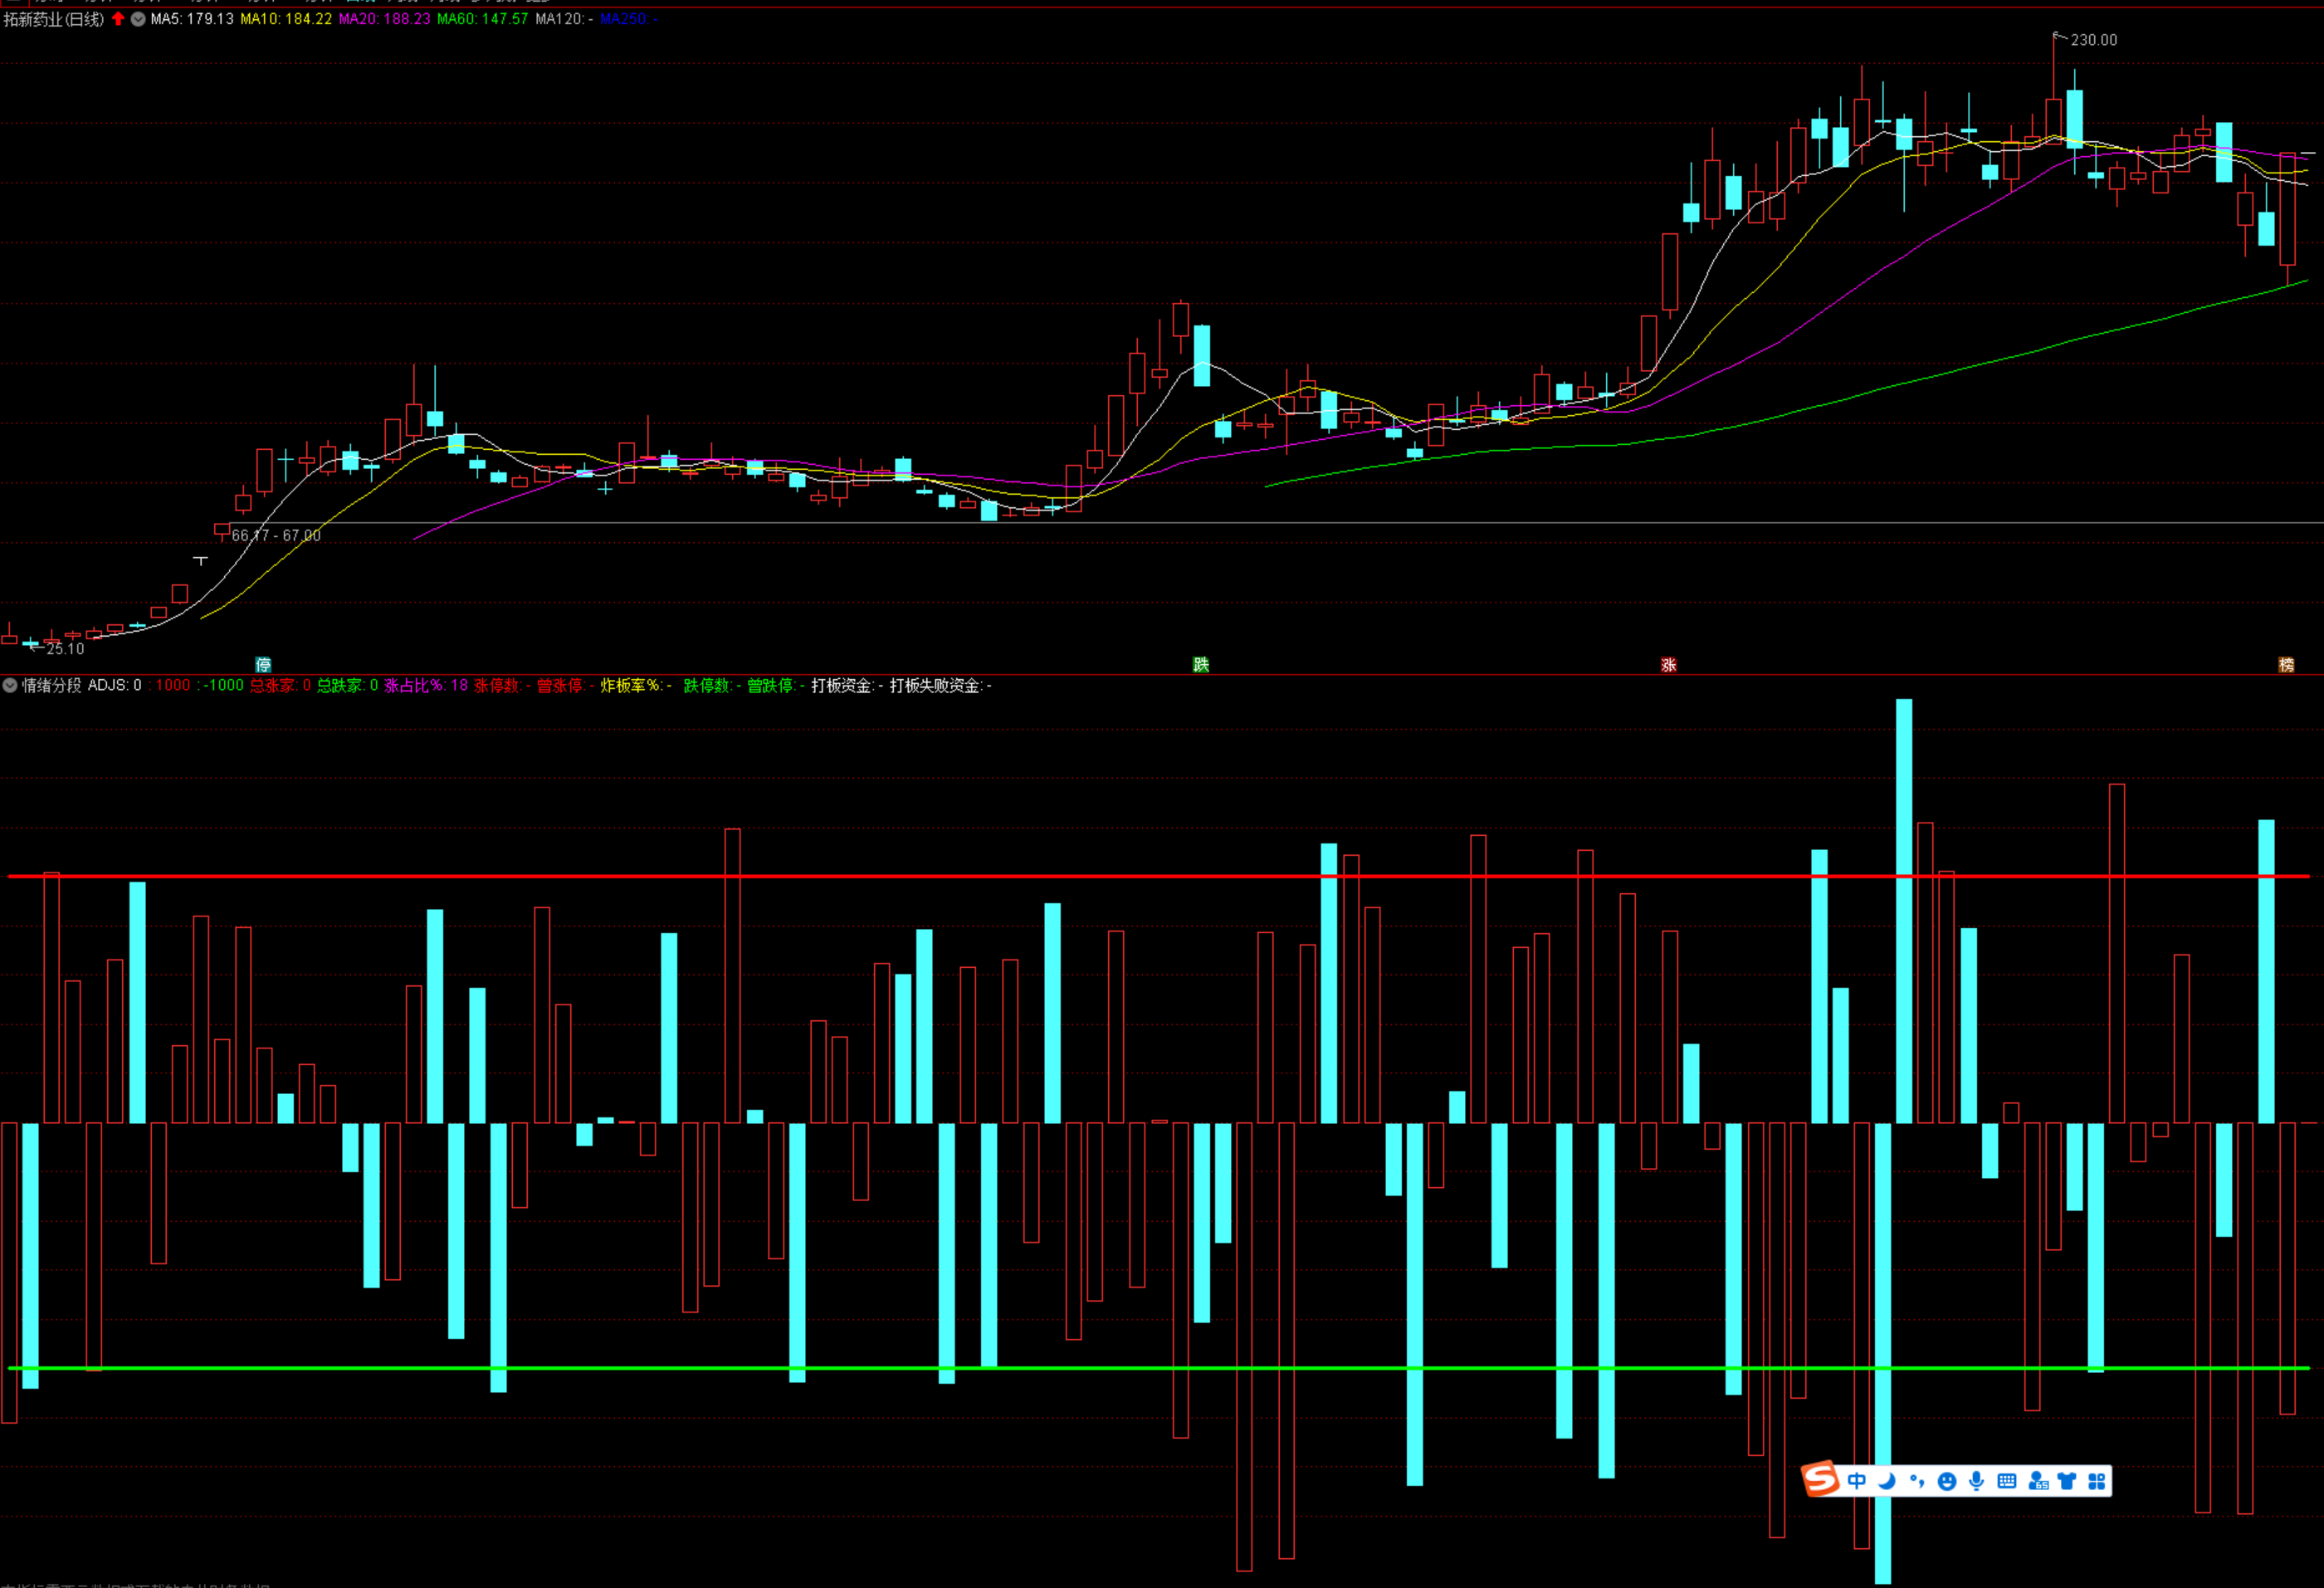Viewport: 2324px width, 1588px height.
Task: Toggle Chinese input mode 中 icon
Action: coord(1857,1481)
